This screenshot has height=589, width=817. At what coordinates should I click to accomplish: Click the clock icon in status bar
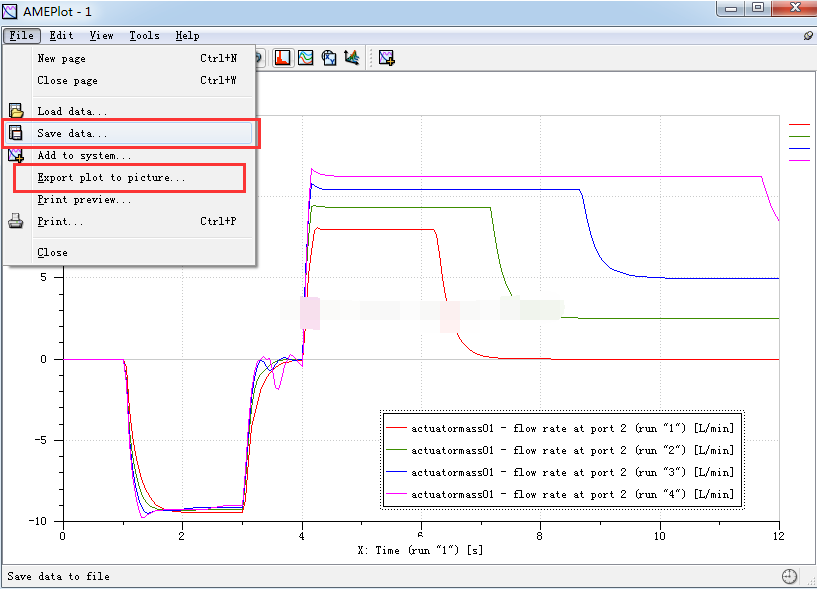(790, 576)
